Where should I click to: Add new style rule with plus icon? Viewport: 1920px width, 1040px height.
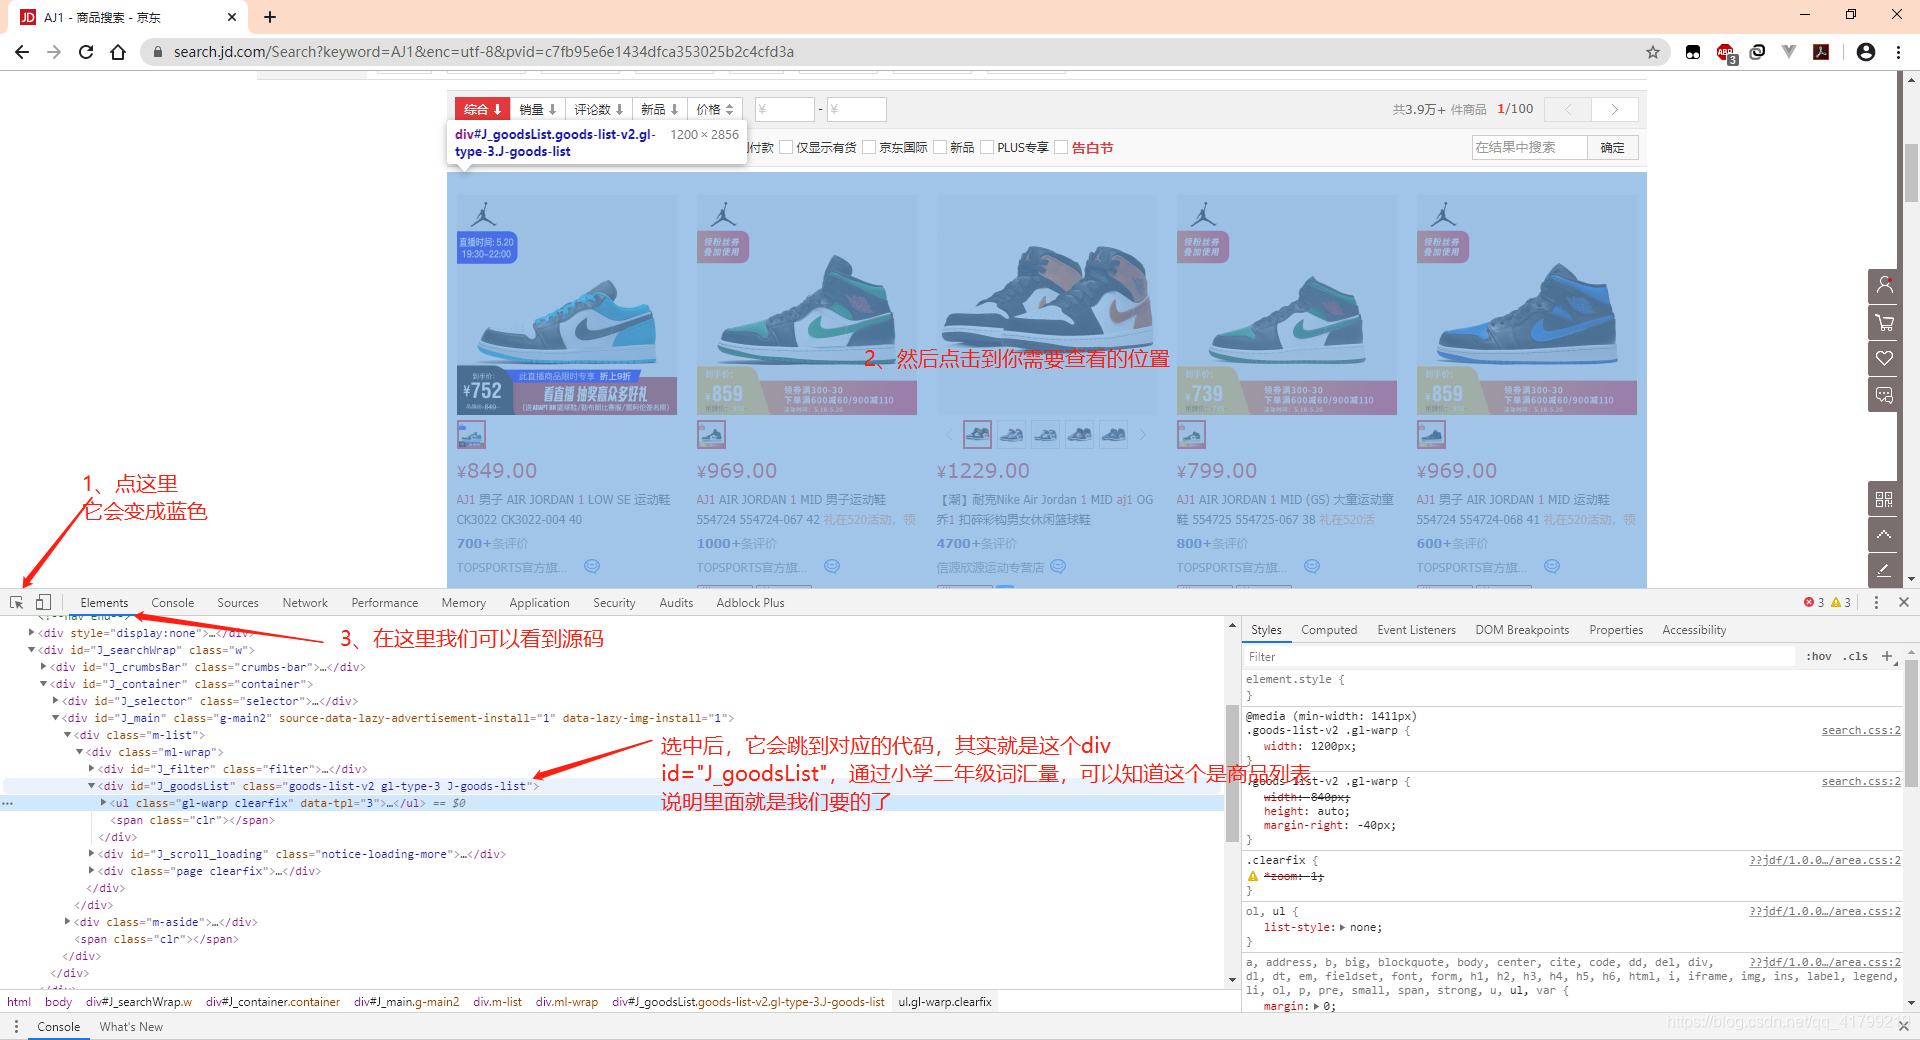pyautogui.click(x=1887, y=656)
